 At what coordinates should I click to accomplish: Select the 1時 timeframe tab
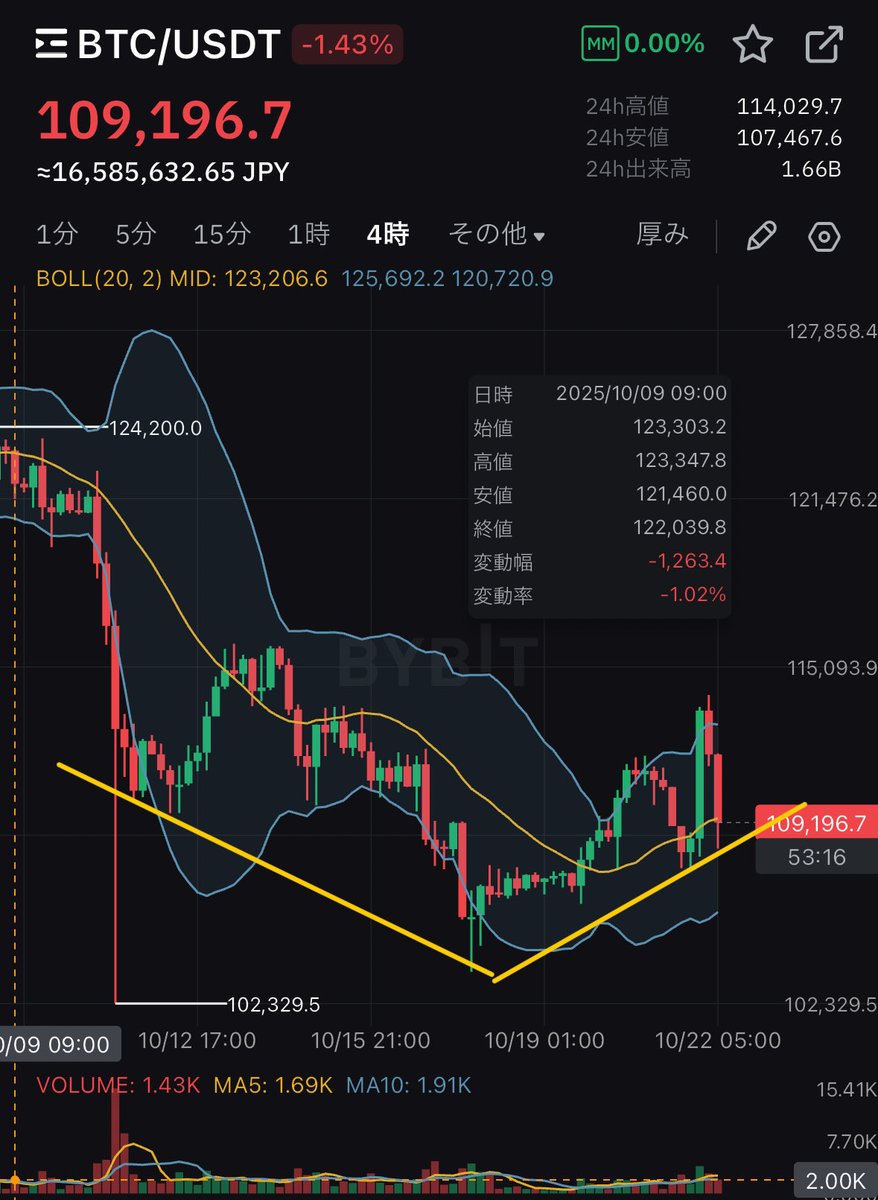308,235
